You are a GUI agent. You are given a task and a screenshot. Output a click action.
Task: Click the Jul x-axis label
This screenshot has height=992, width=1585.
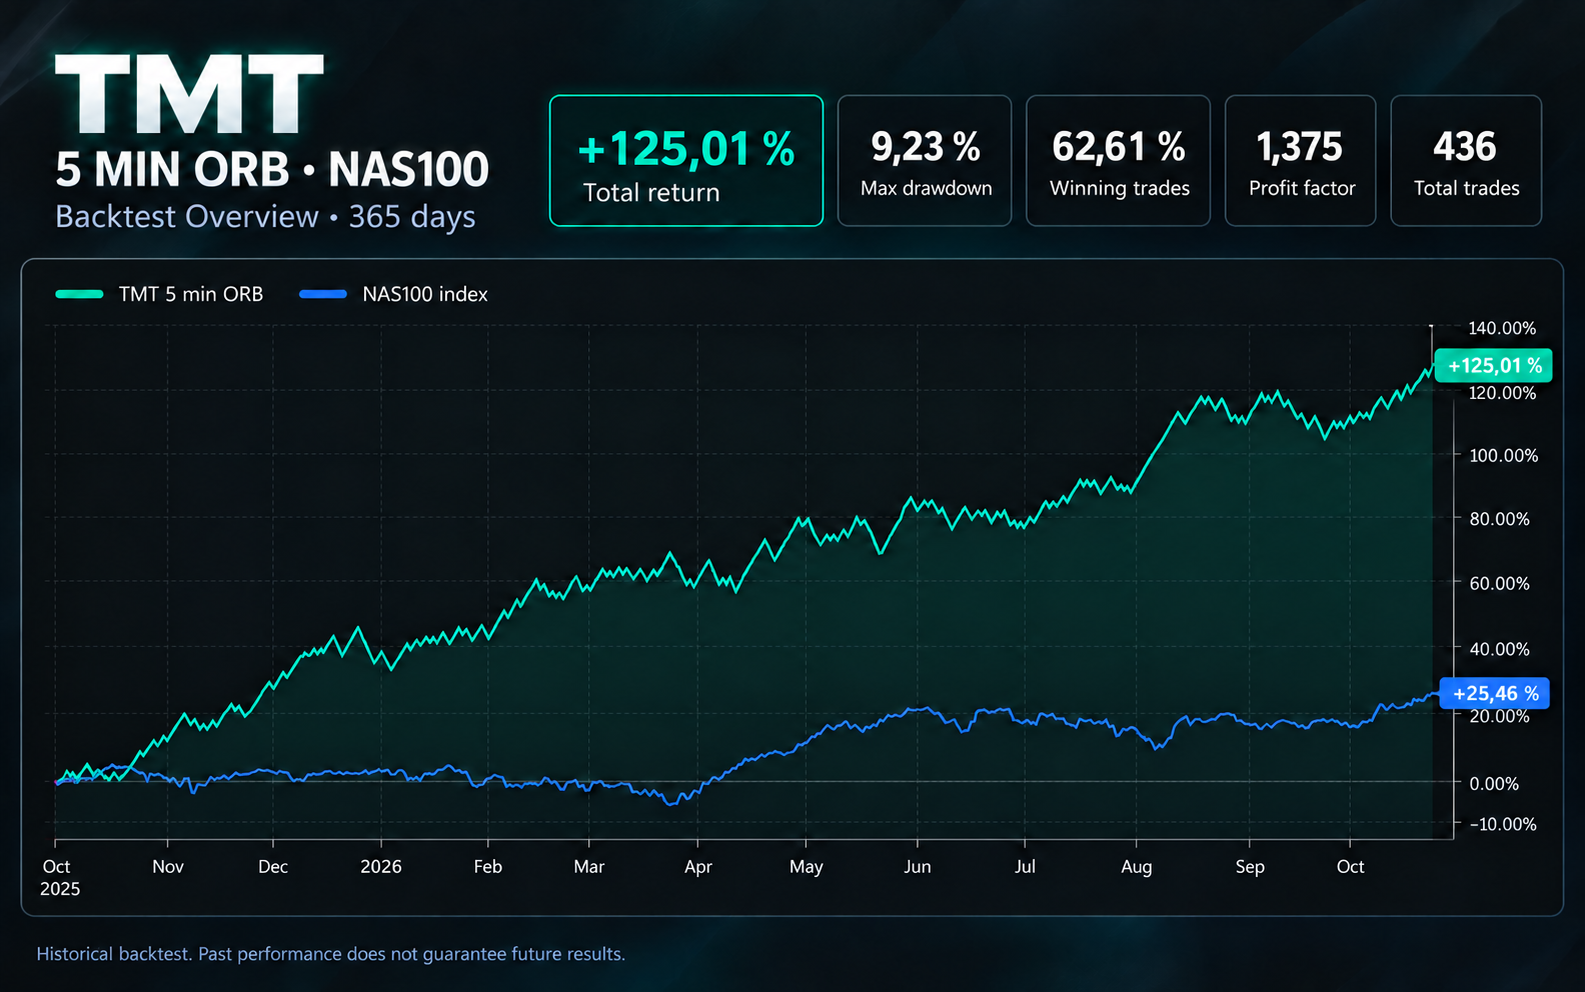(x=1025, y=867)
